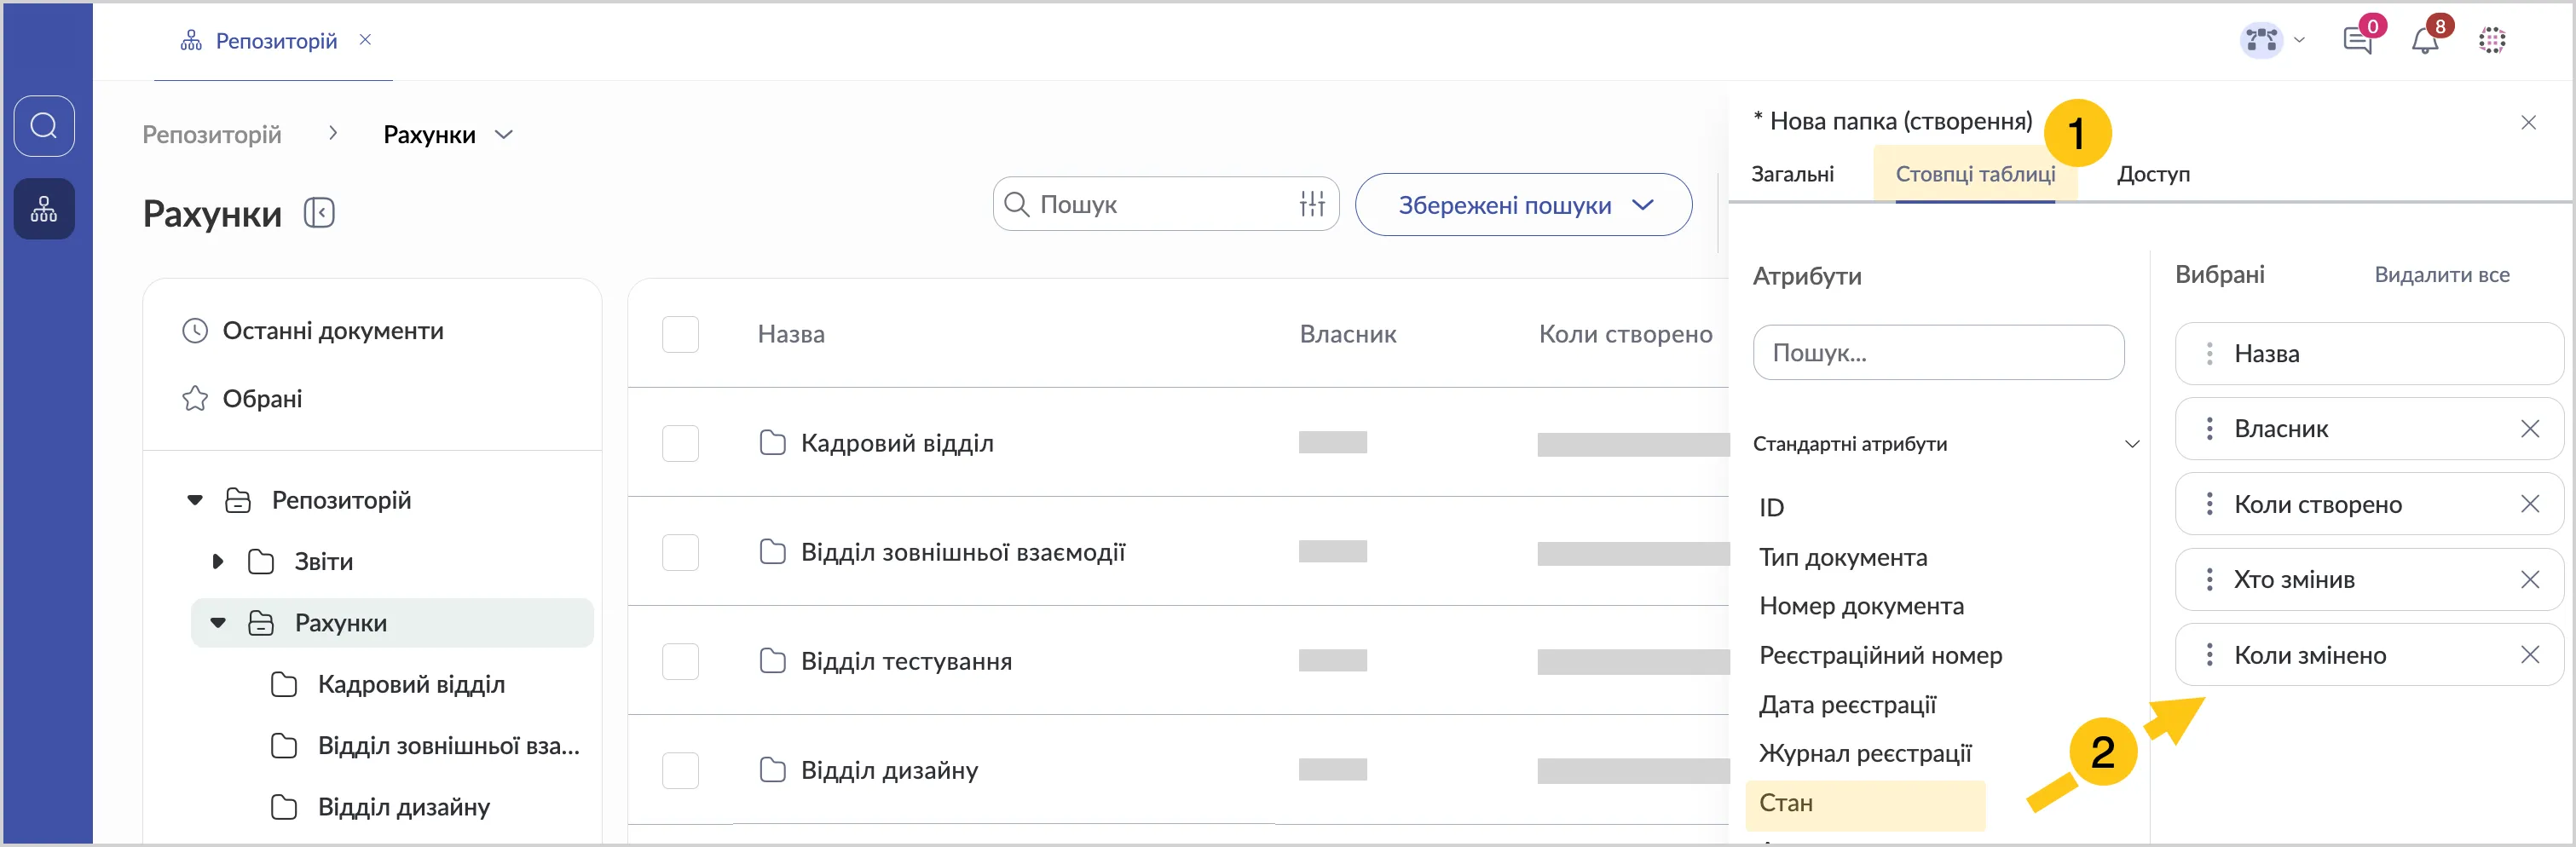Expand the Звіти folder in tree
Screen dimensions: 2576x847
(x=218, y=562)
